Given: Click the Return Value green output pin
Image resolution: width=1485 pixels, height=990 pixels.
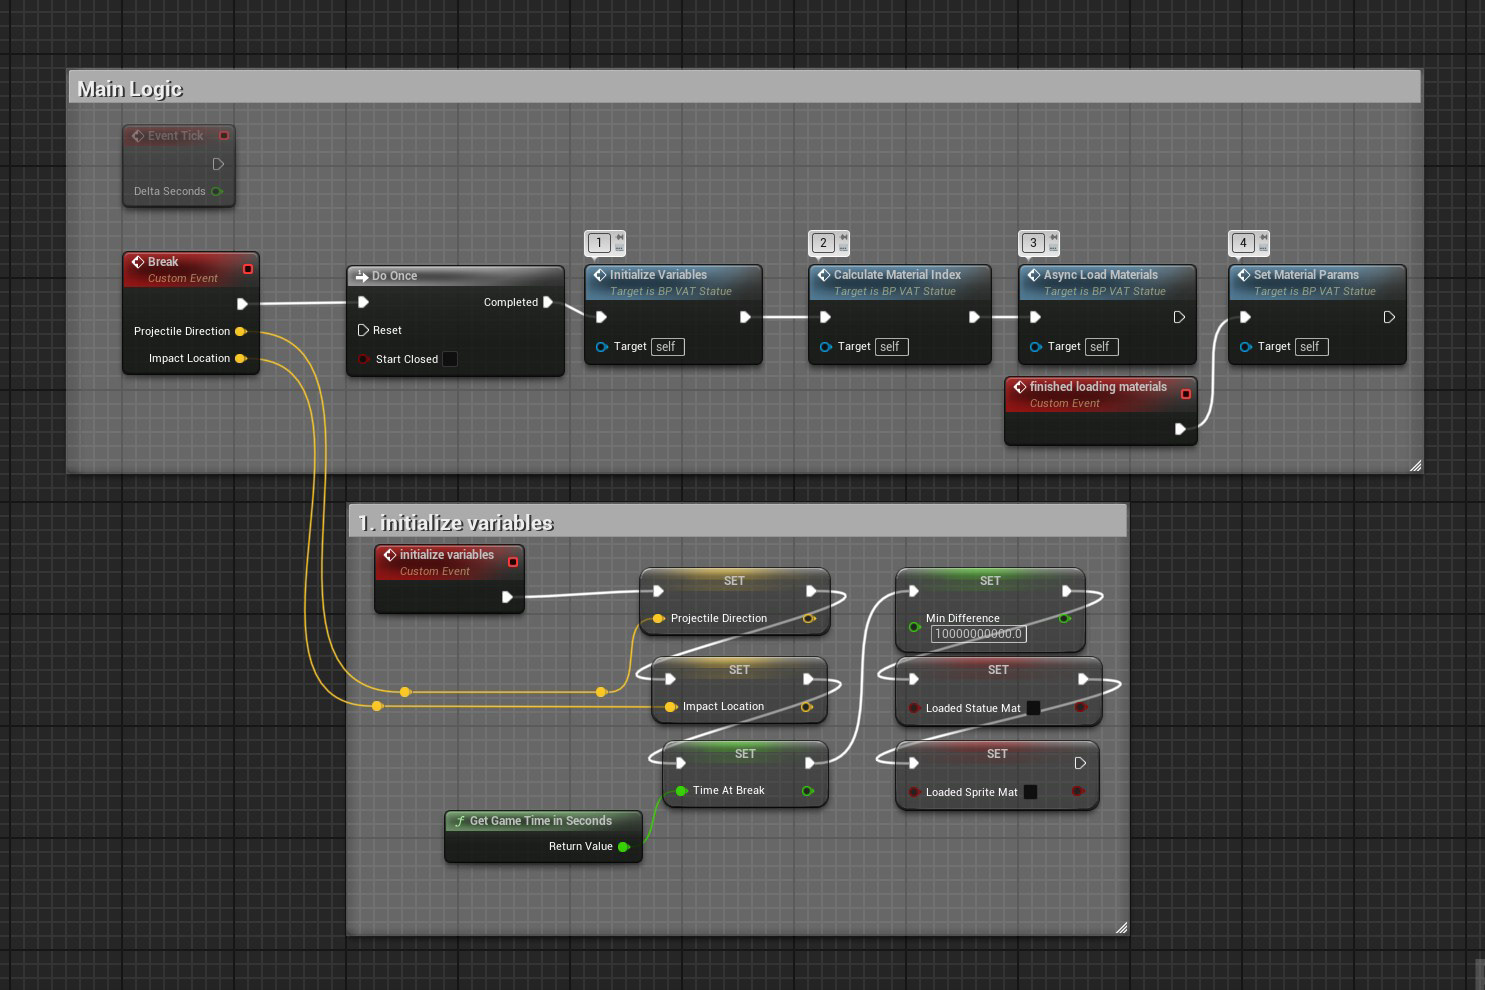Looking at the screenshot, I should click(x=624, y=847).
